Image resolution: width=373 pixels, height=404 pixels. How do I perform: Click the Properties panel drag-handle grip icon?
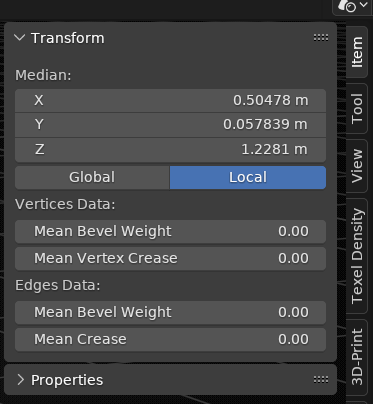[x=321, y=380]
